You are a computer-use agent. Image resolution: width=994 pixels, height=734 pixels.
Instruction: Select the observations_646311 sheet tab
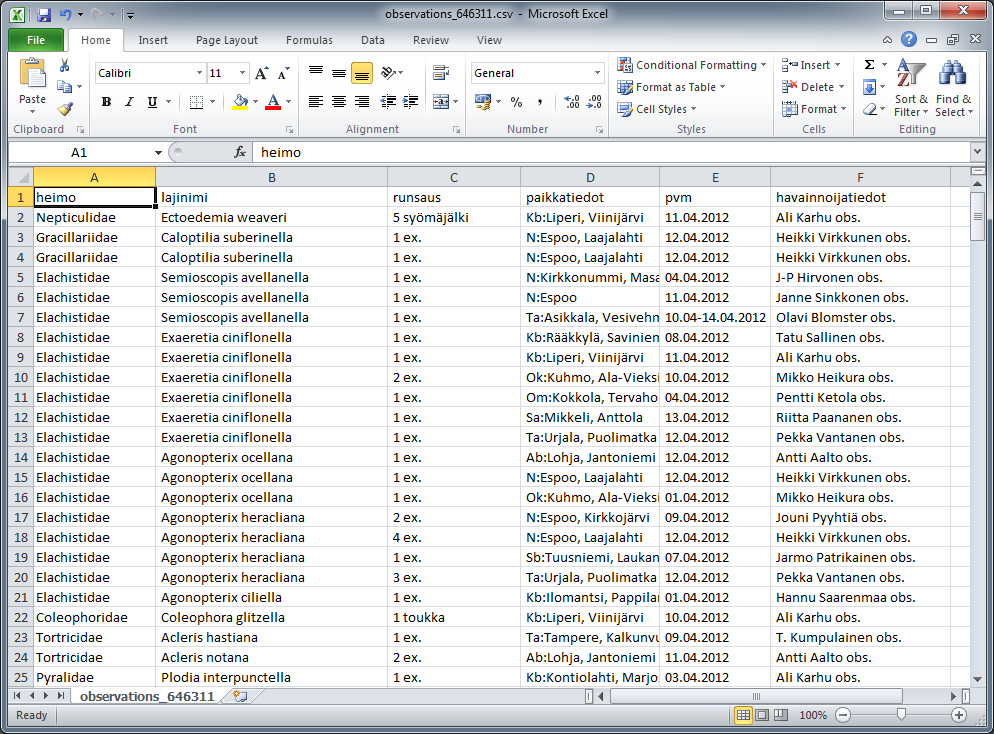pos(147,696)
